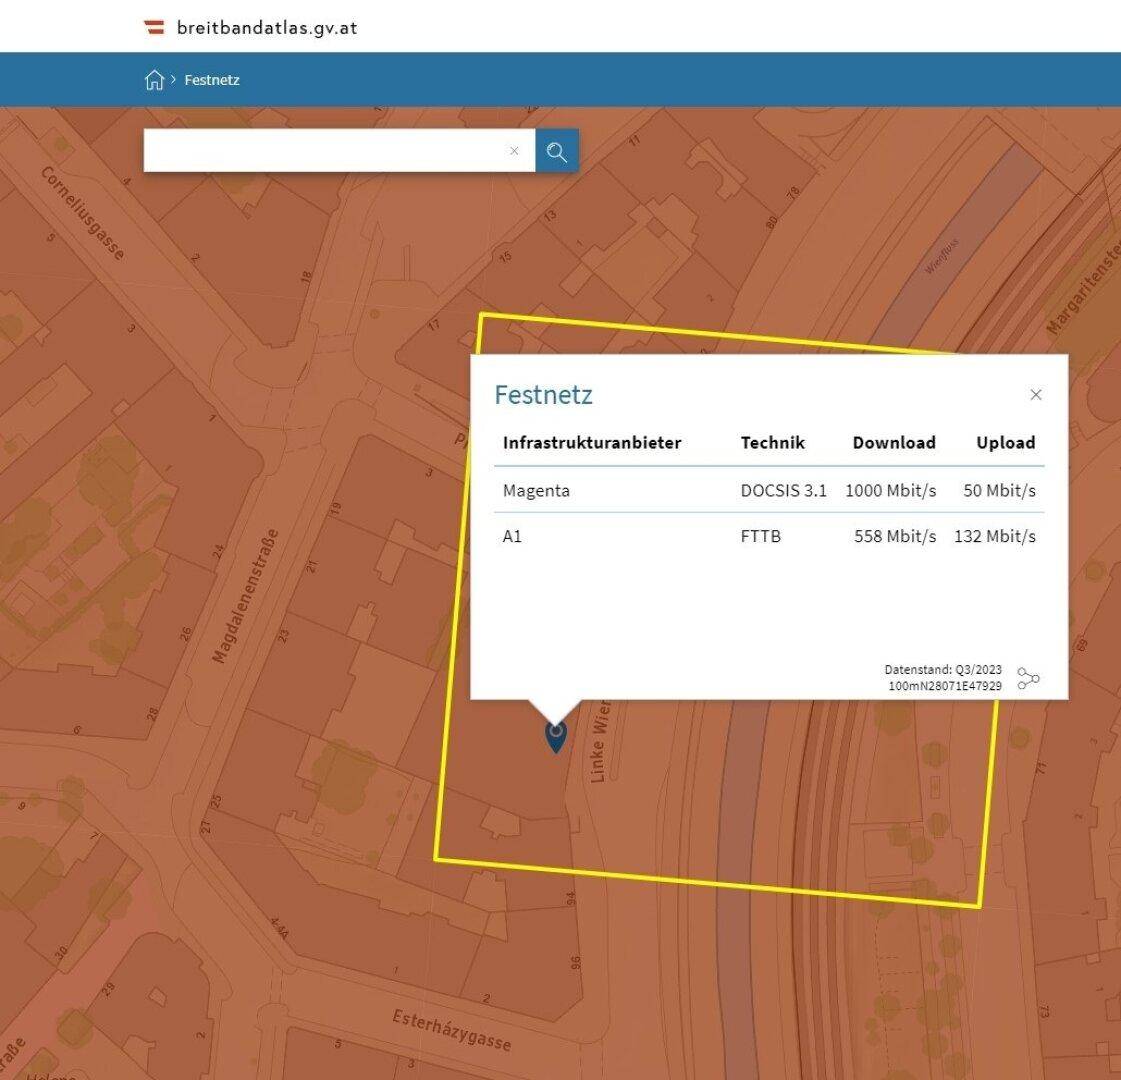The image size is (1121, 1080).
Task: Open the Festnetz breadcrumb link
Action: pyautogui.click(x=212, y=80)
